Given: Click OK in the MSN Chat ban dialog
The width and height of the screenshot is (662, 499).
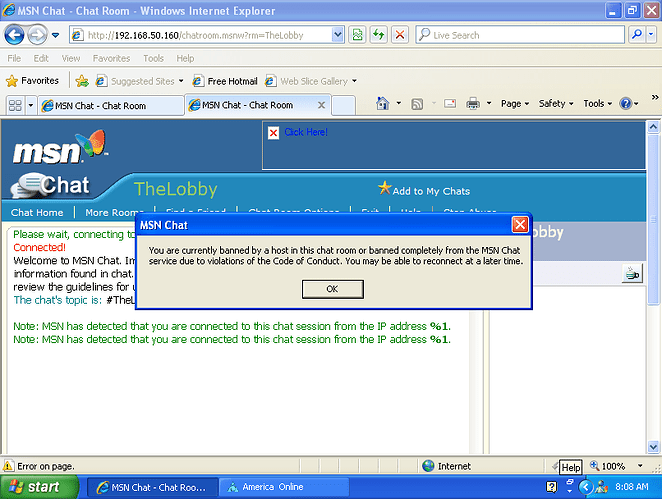Looking at the screenshot, I should click(x=331, y=289).
